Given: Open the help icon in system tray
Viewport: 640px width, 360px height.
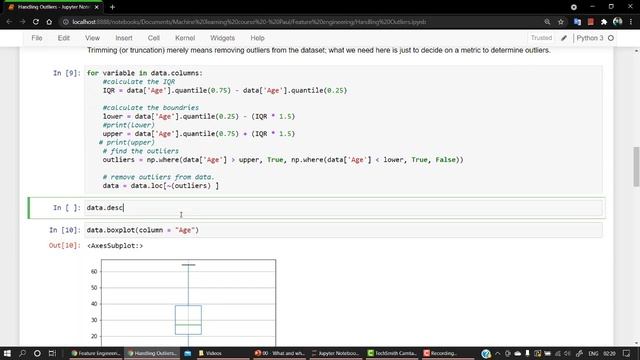Looking at the screenshot, I should [x=486, y=353].
